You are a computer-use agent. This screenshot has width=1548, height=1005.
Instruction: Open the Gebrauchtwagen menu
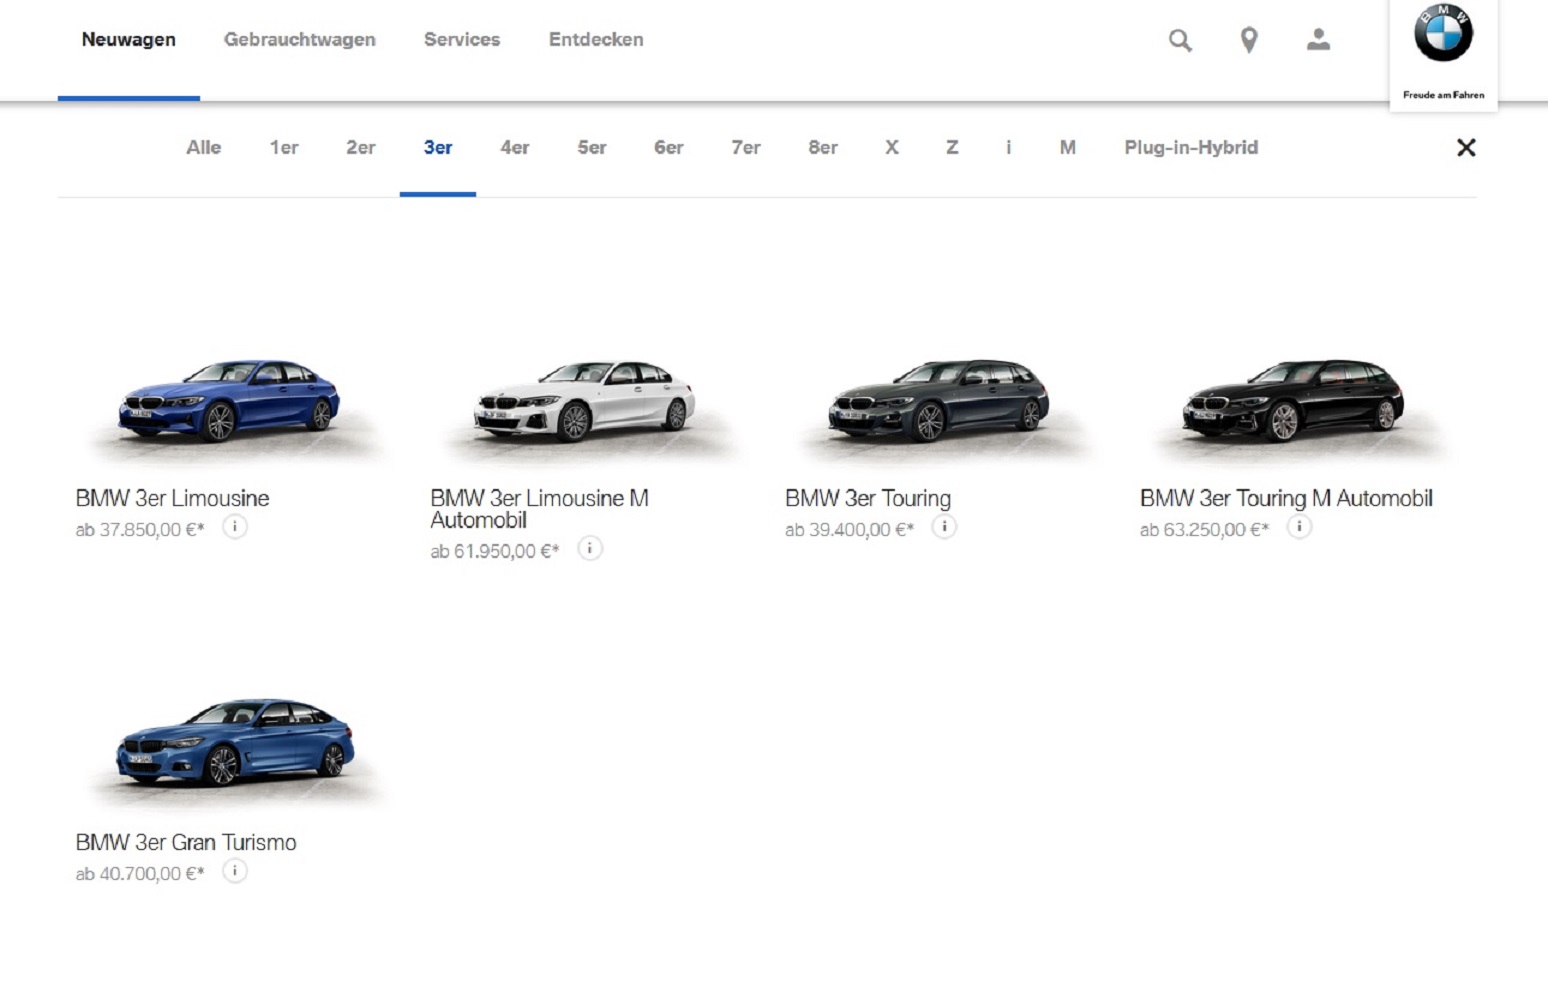click(x=299, y=40)
